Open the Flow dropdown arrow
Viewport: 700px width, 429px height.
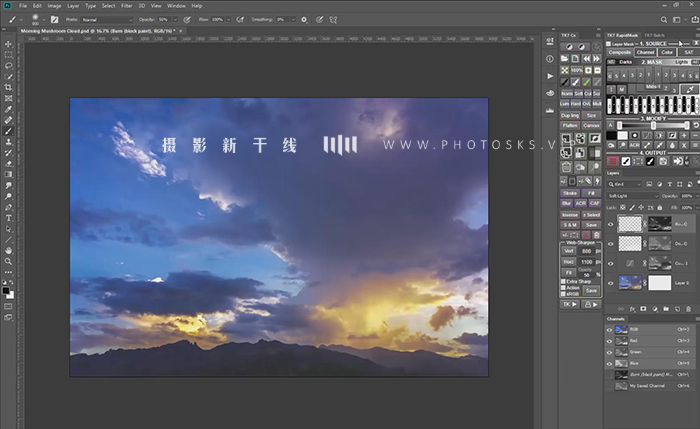229,20
